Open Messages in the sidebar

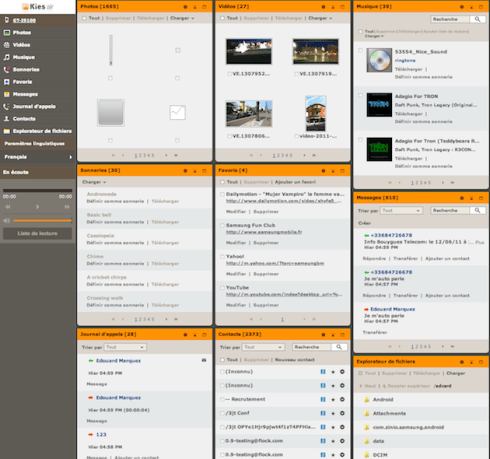tap(25, 94)
